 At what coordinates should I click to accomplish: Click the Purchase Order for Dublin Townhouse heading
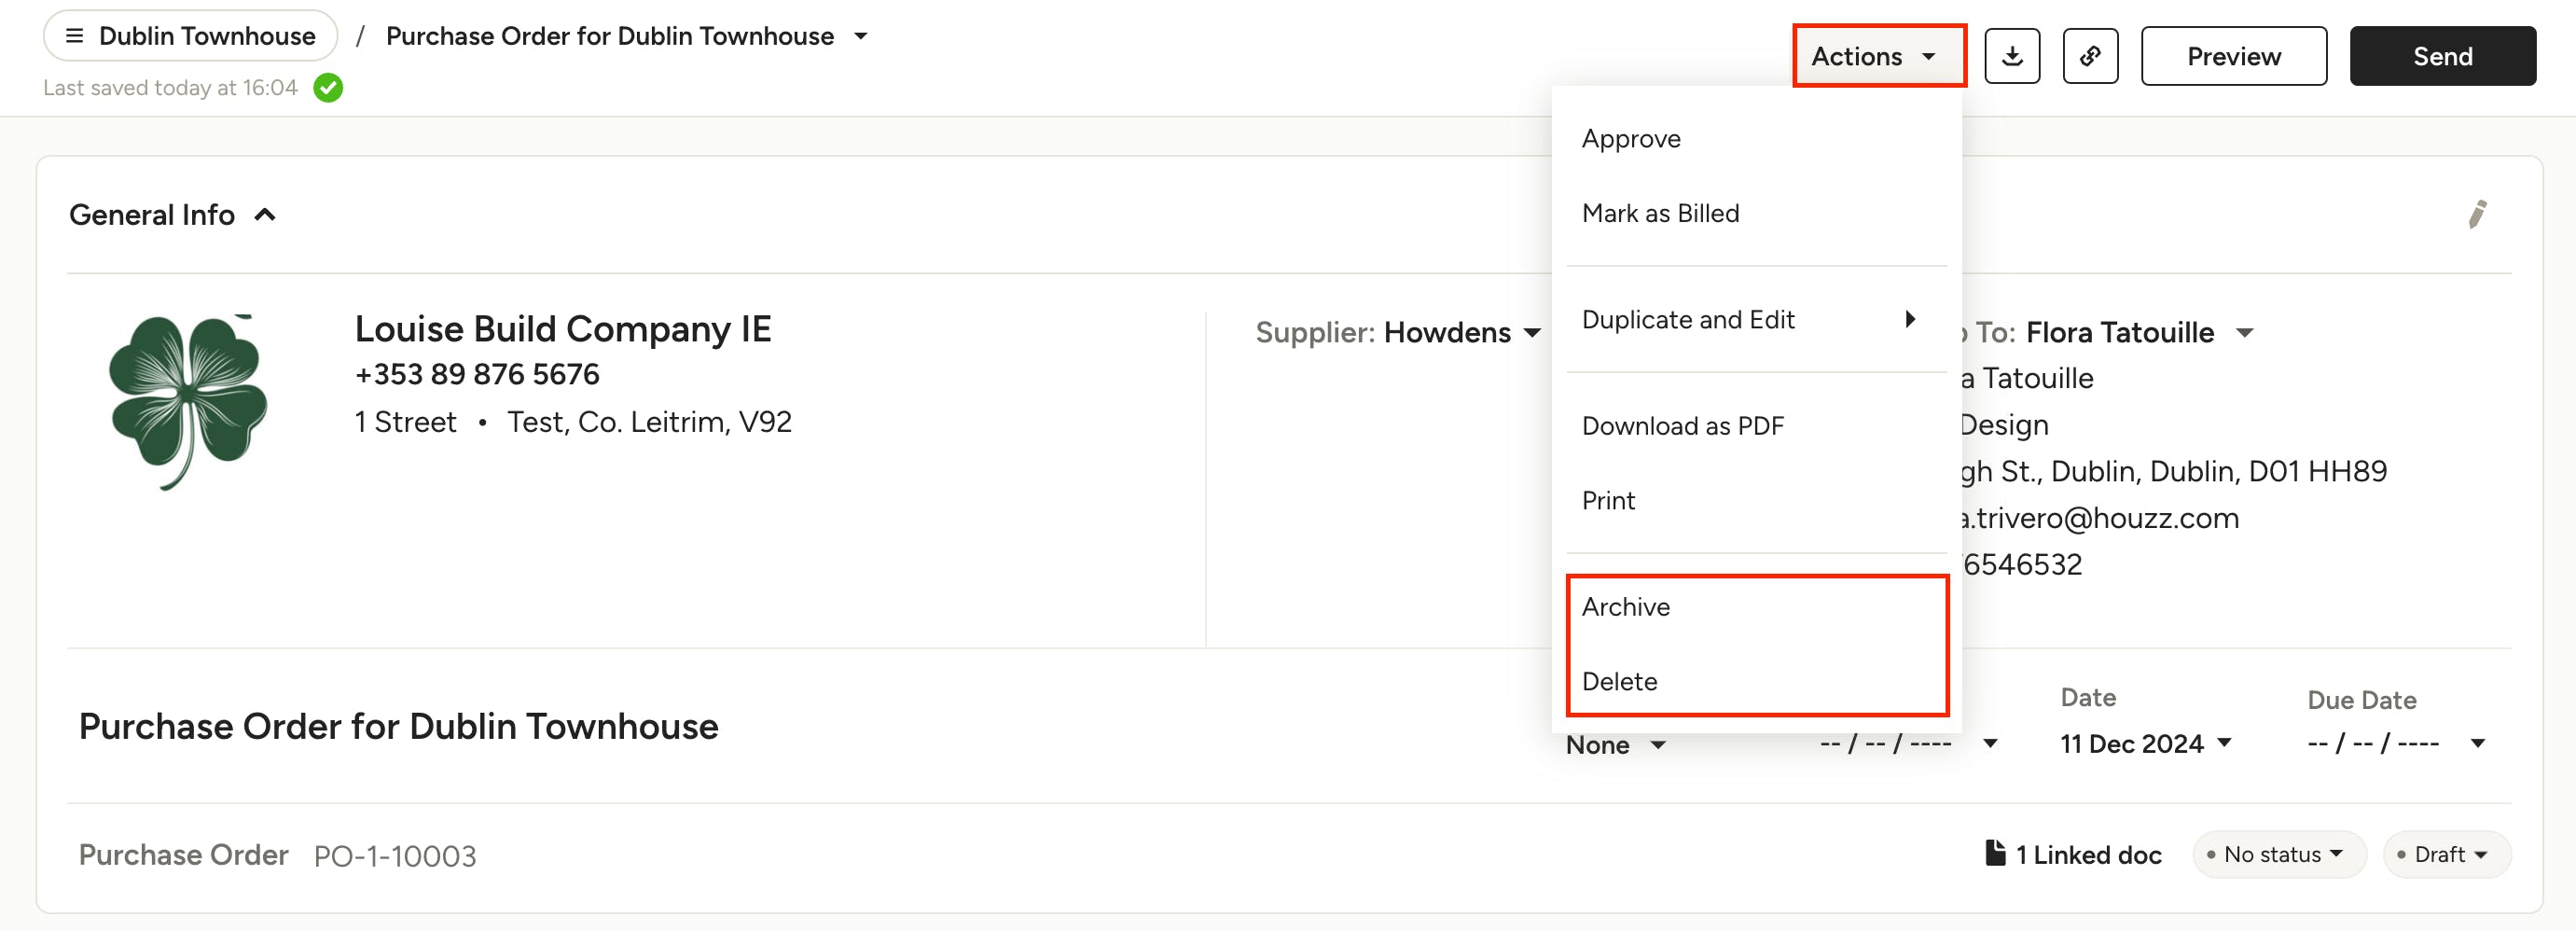click(x=398, y=726)
